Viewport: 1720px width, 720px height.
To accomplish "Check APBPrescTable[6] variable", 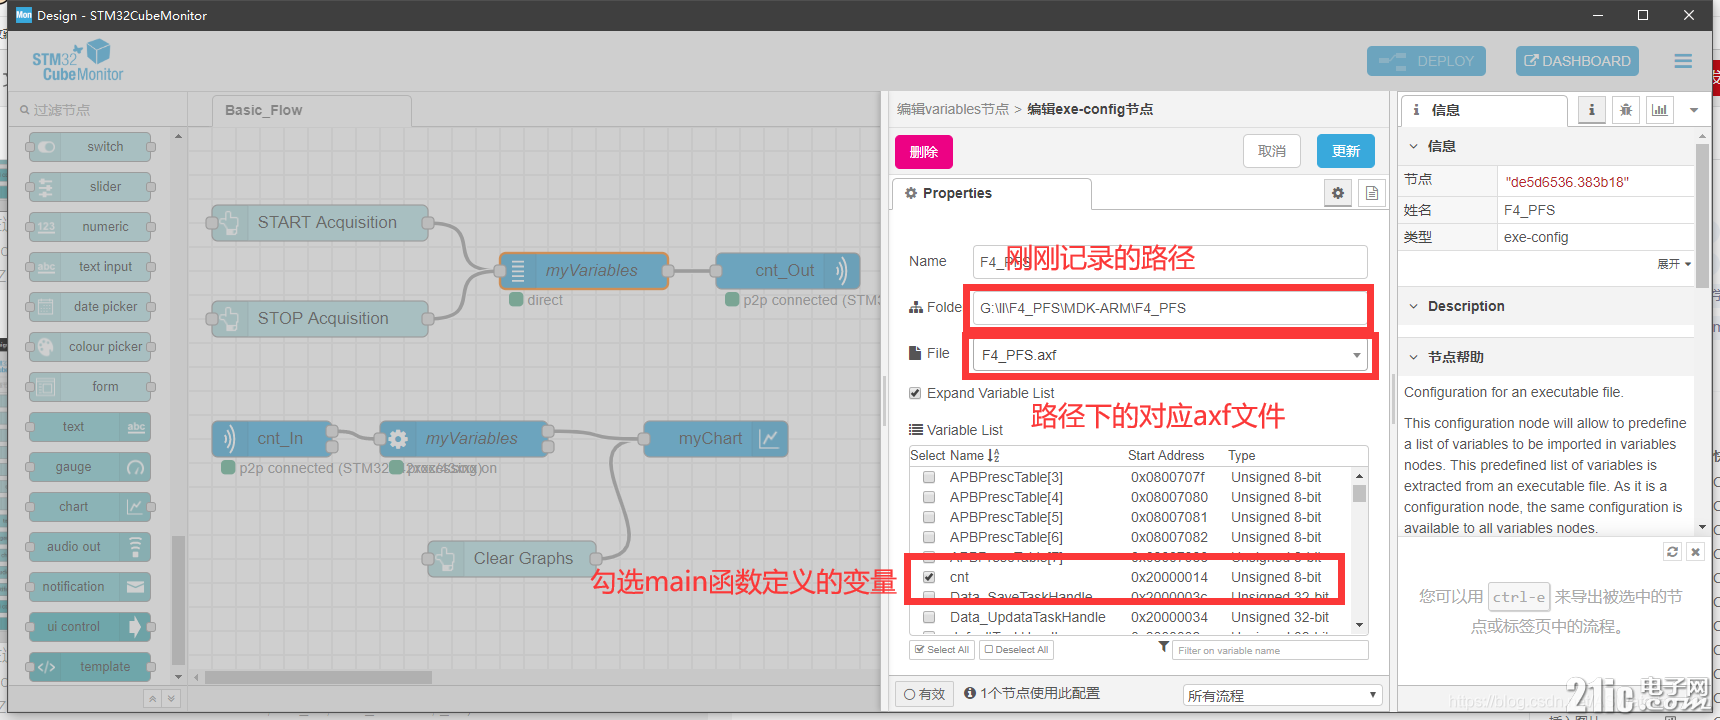I will [929, 538].
